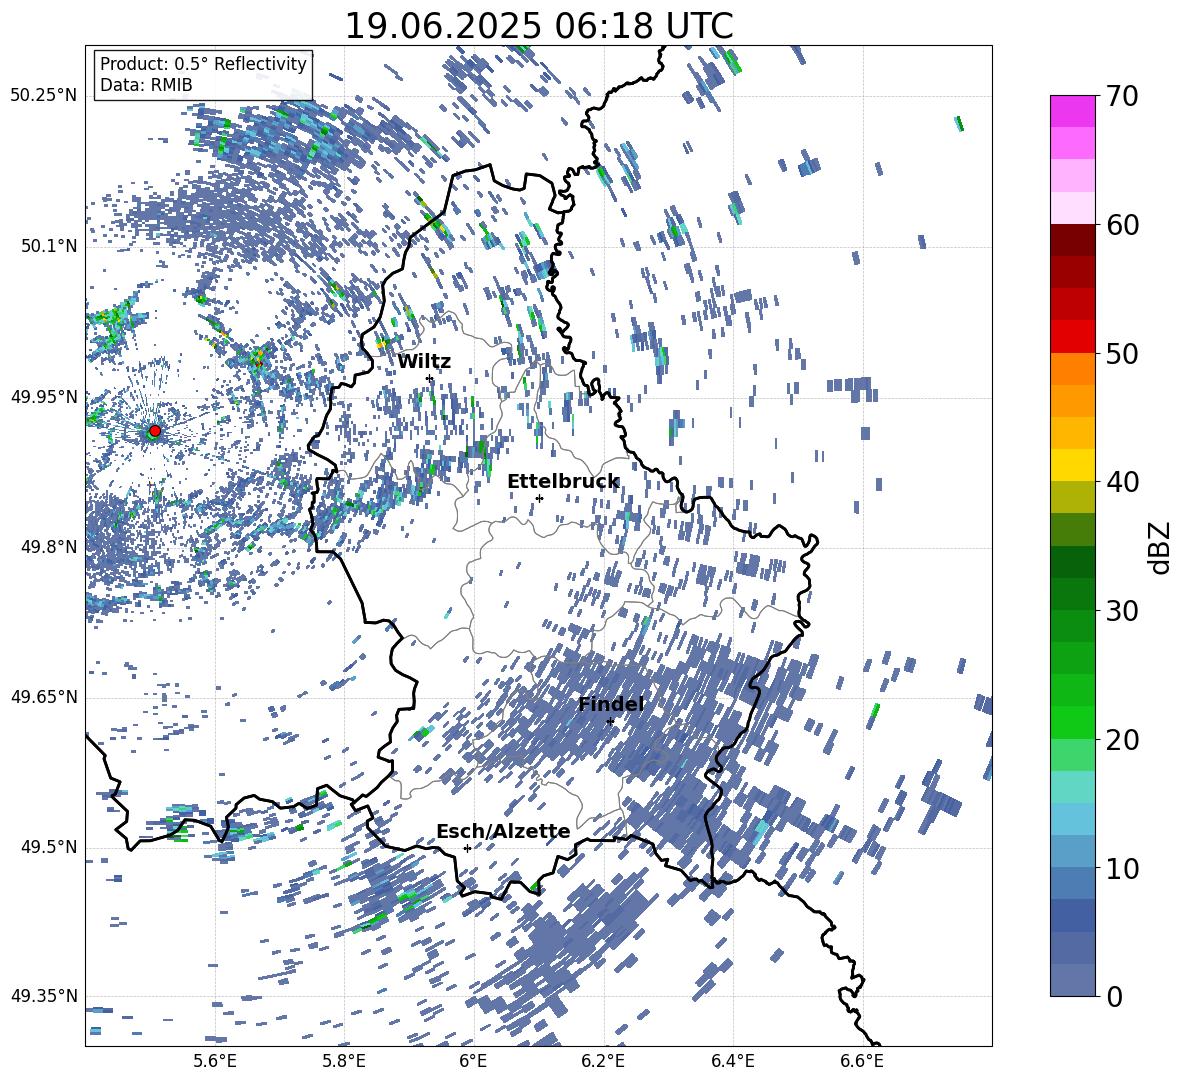
Task: Click the Product: 0.5° Reflectivity text
Action: [x=203, y=64]
